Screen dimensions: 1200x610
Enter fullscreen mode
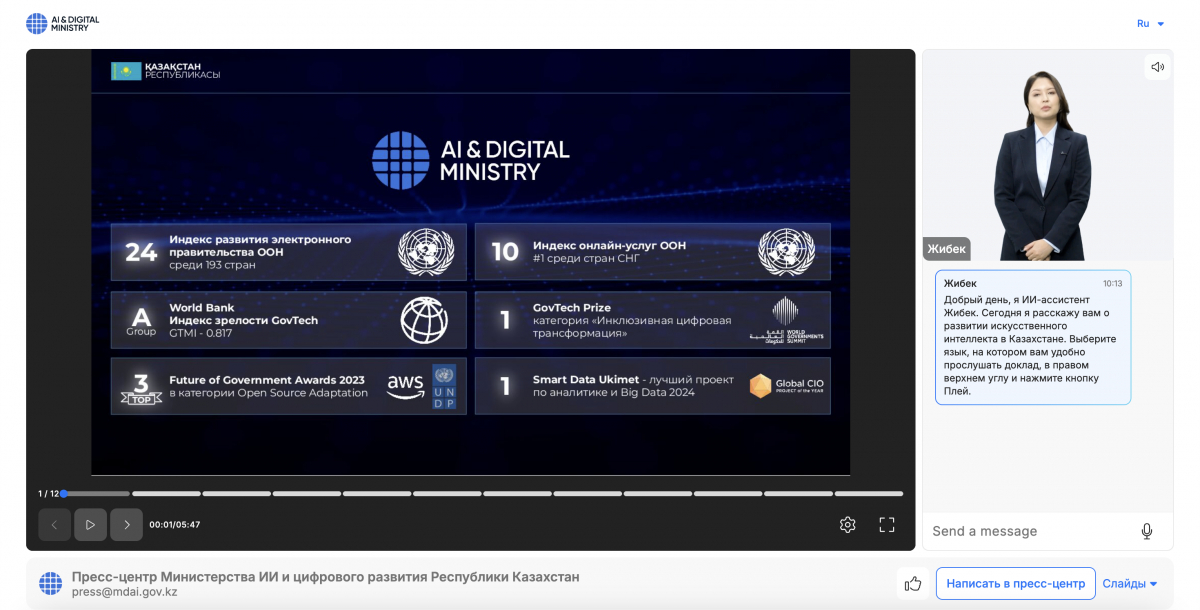[x=886, y=525]
